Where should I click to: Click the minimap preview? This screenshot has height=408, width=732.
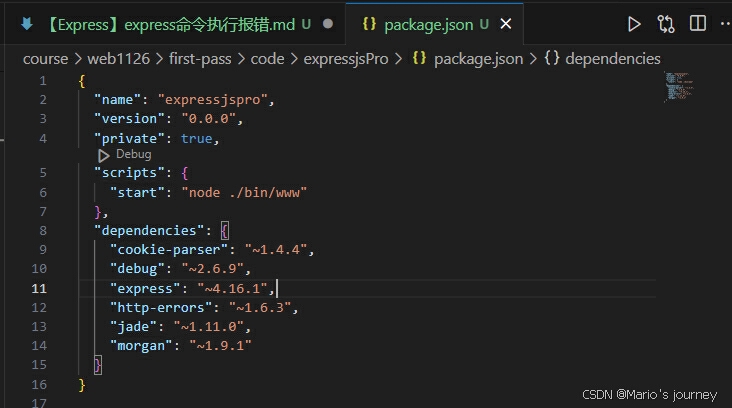pos(678,86)
